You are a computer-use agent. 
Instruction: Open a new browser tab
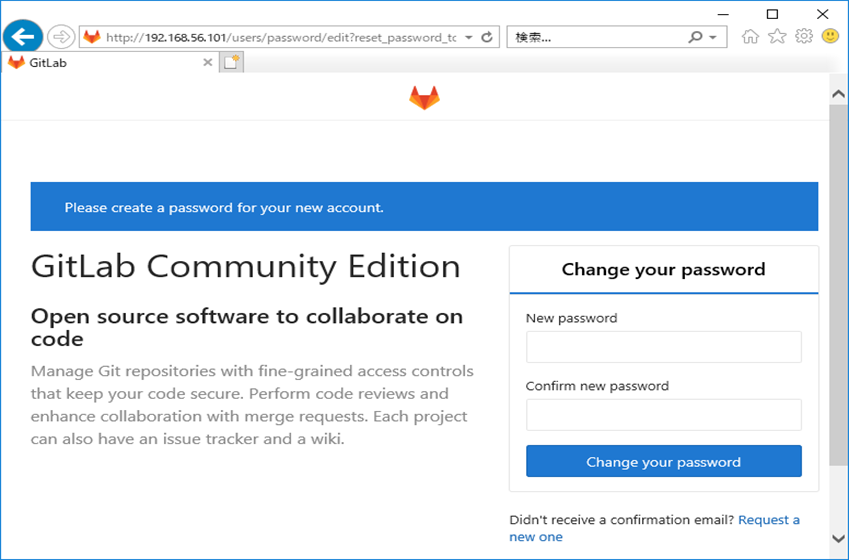pyautogui.click(x=231, y=62)
